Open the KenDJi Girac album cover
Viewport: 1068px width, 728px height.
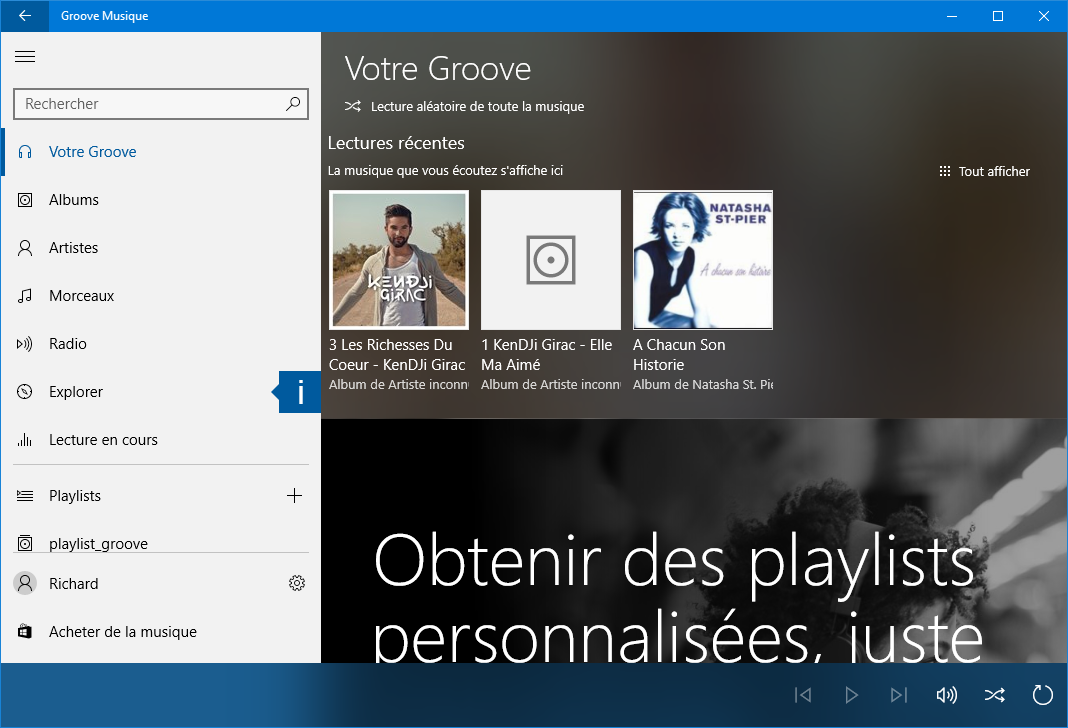(x=399, y=259)
